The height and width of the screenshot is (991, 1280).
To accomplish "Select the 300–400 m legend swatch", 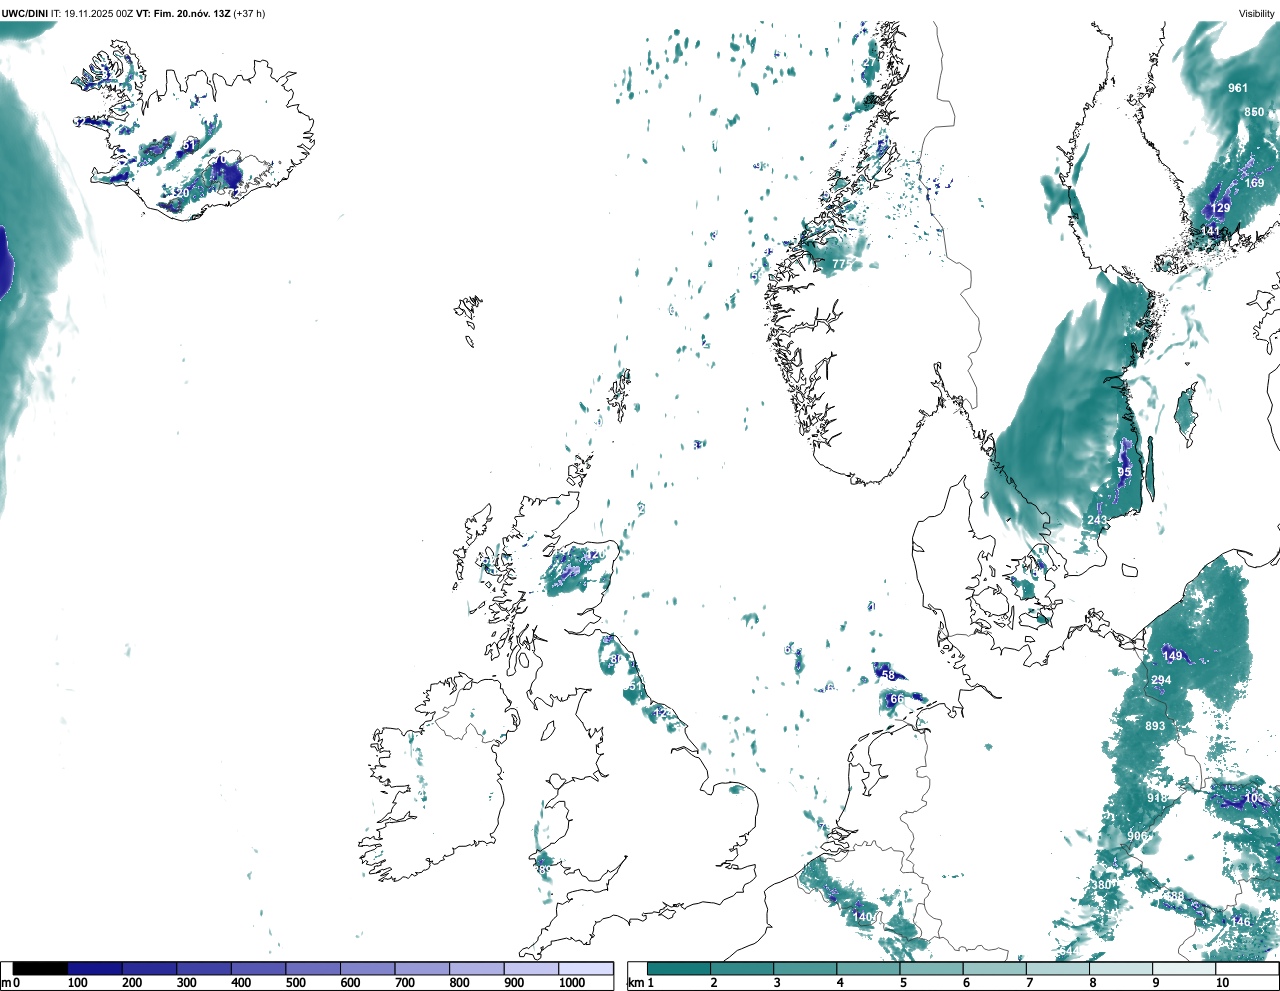I will pyautogui.click(x=204, y=968).
